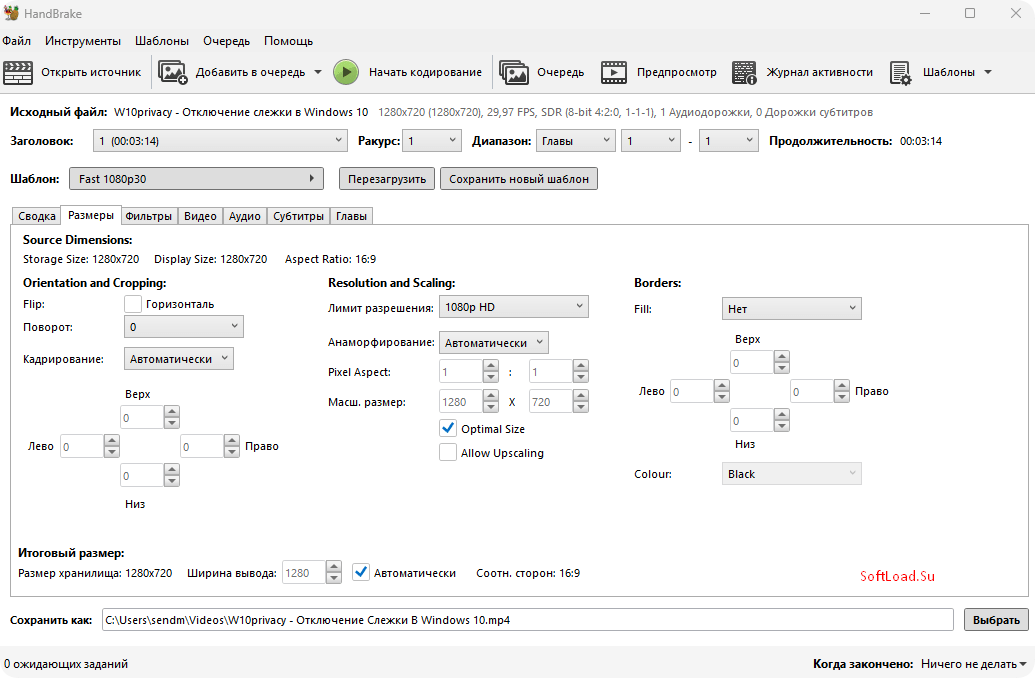Open the Очередь menu in menu bar
The height and width of the screenshot is (678, 1035).
click(x=226, y=41)
